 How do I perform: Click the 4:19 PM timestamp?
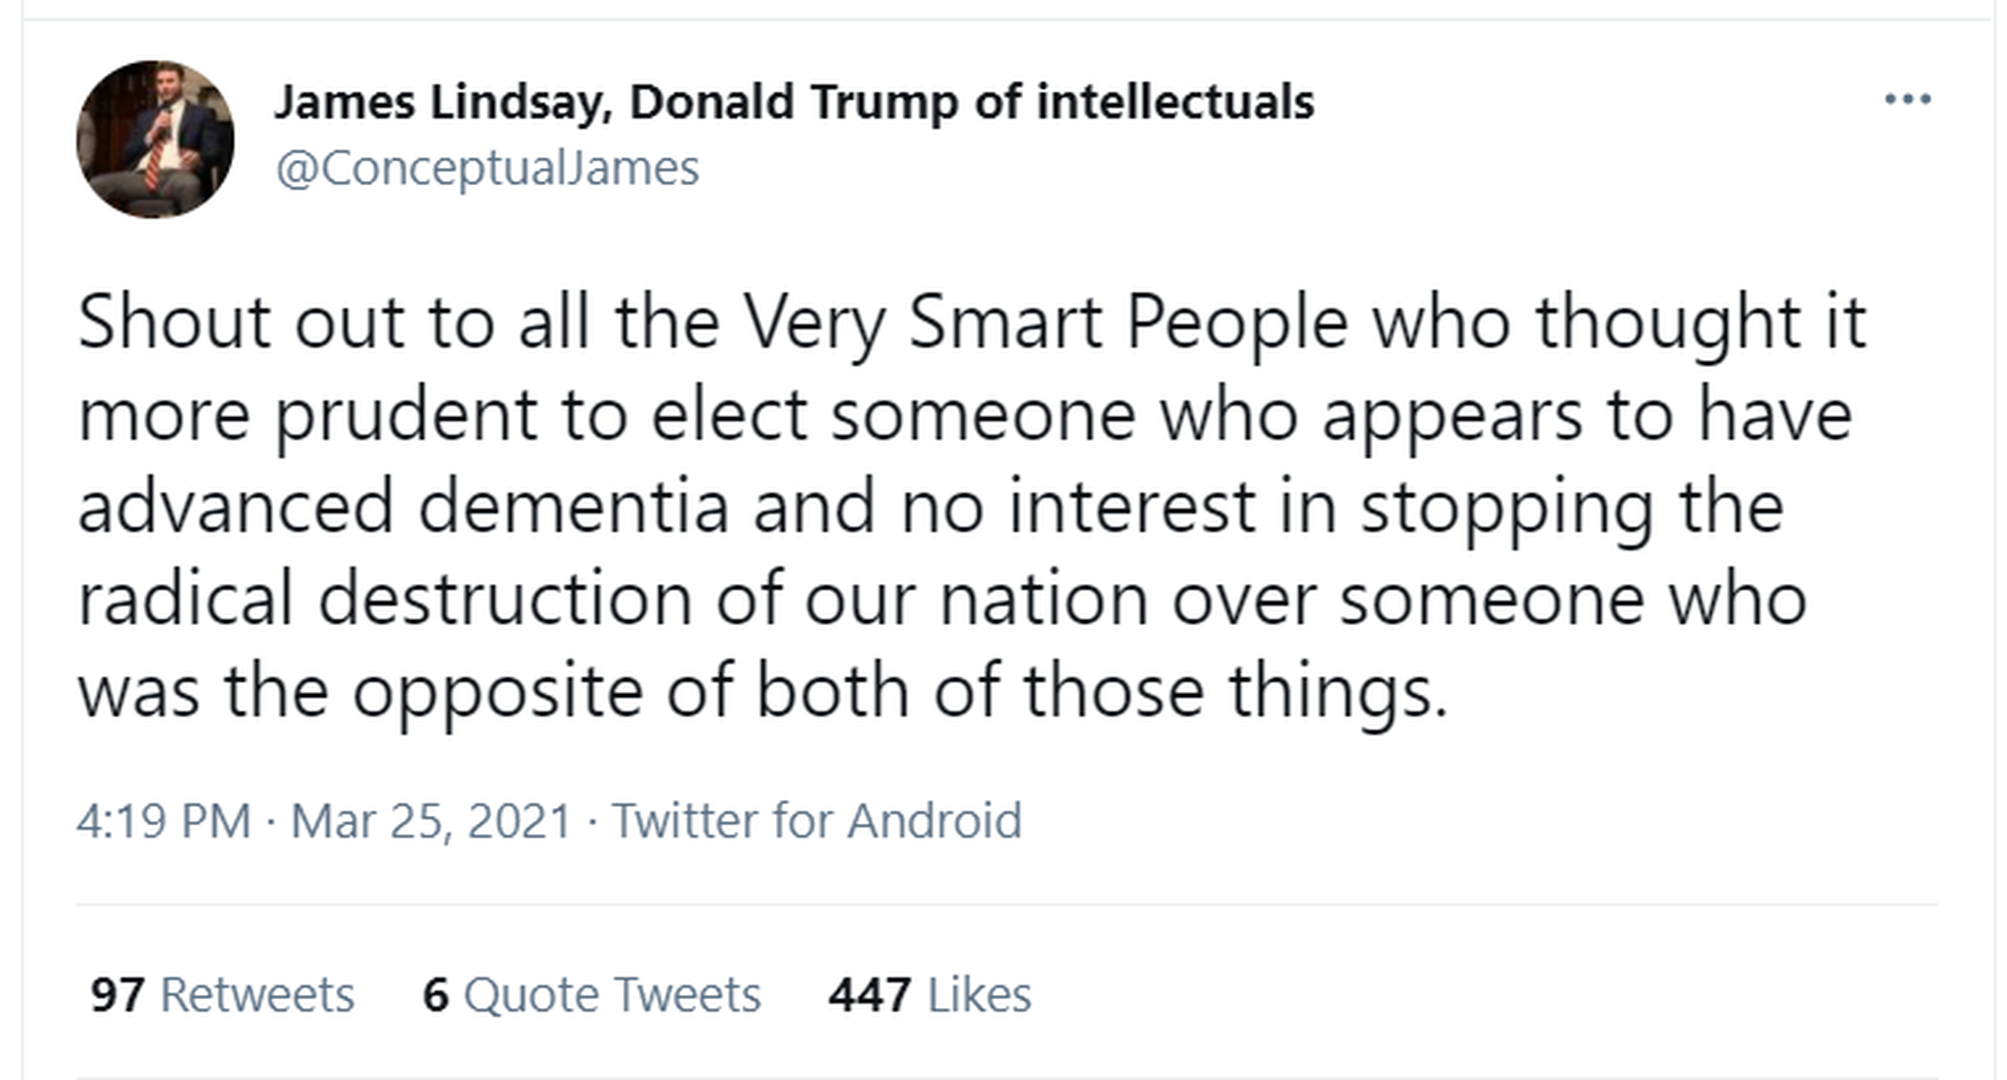pyautogui.click(x=163, y=821)
